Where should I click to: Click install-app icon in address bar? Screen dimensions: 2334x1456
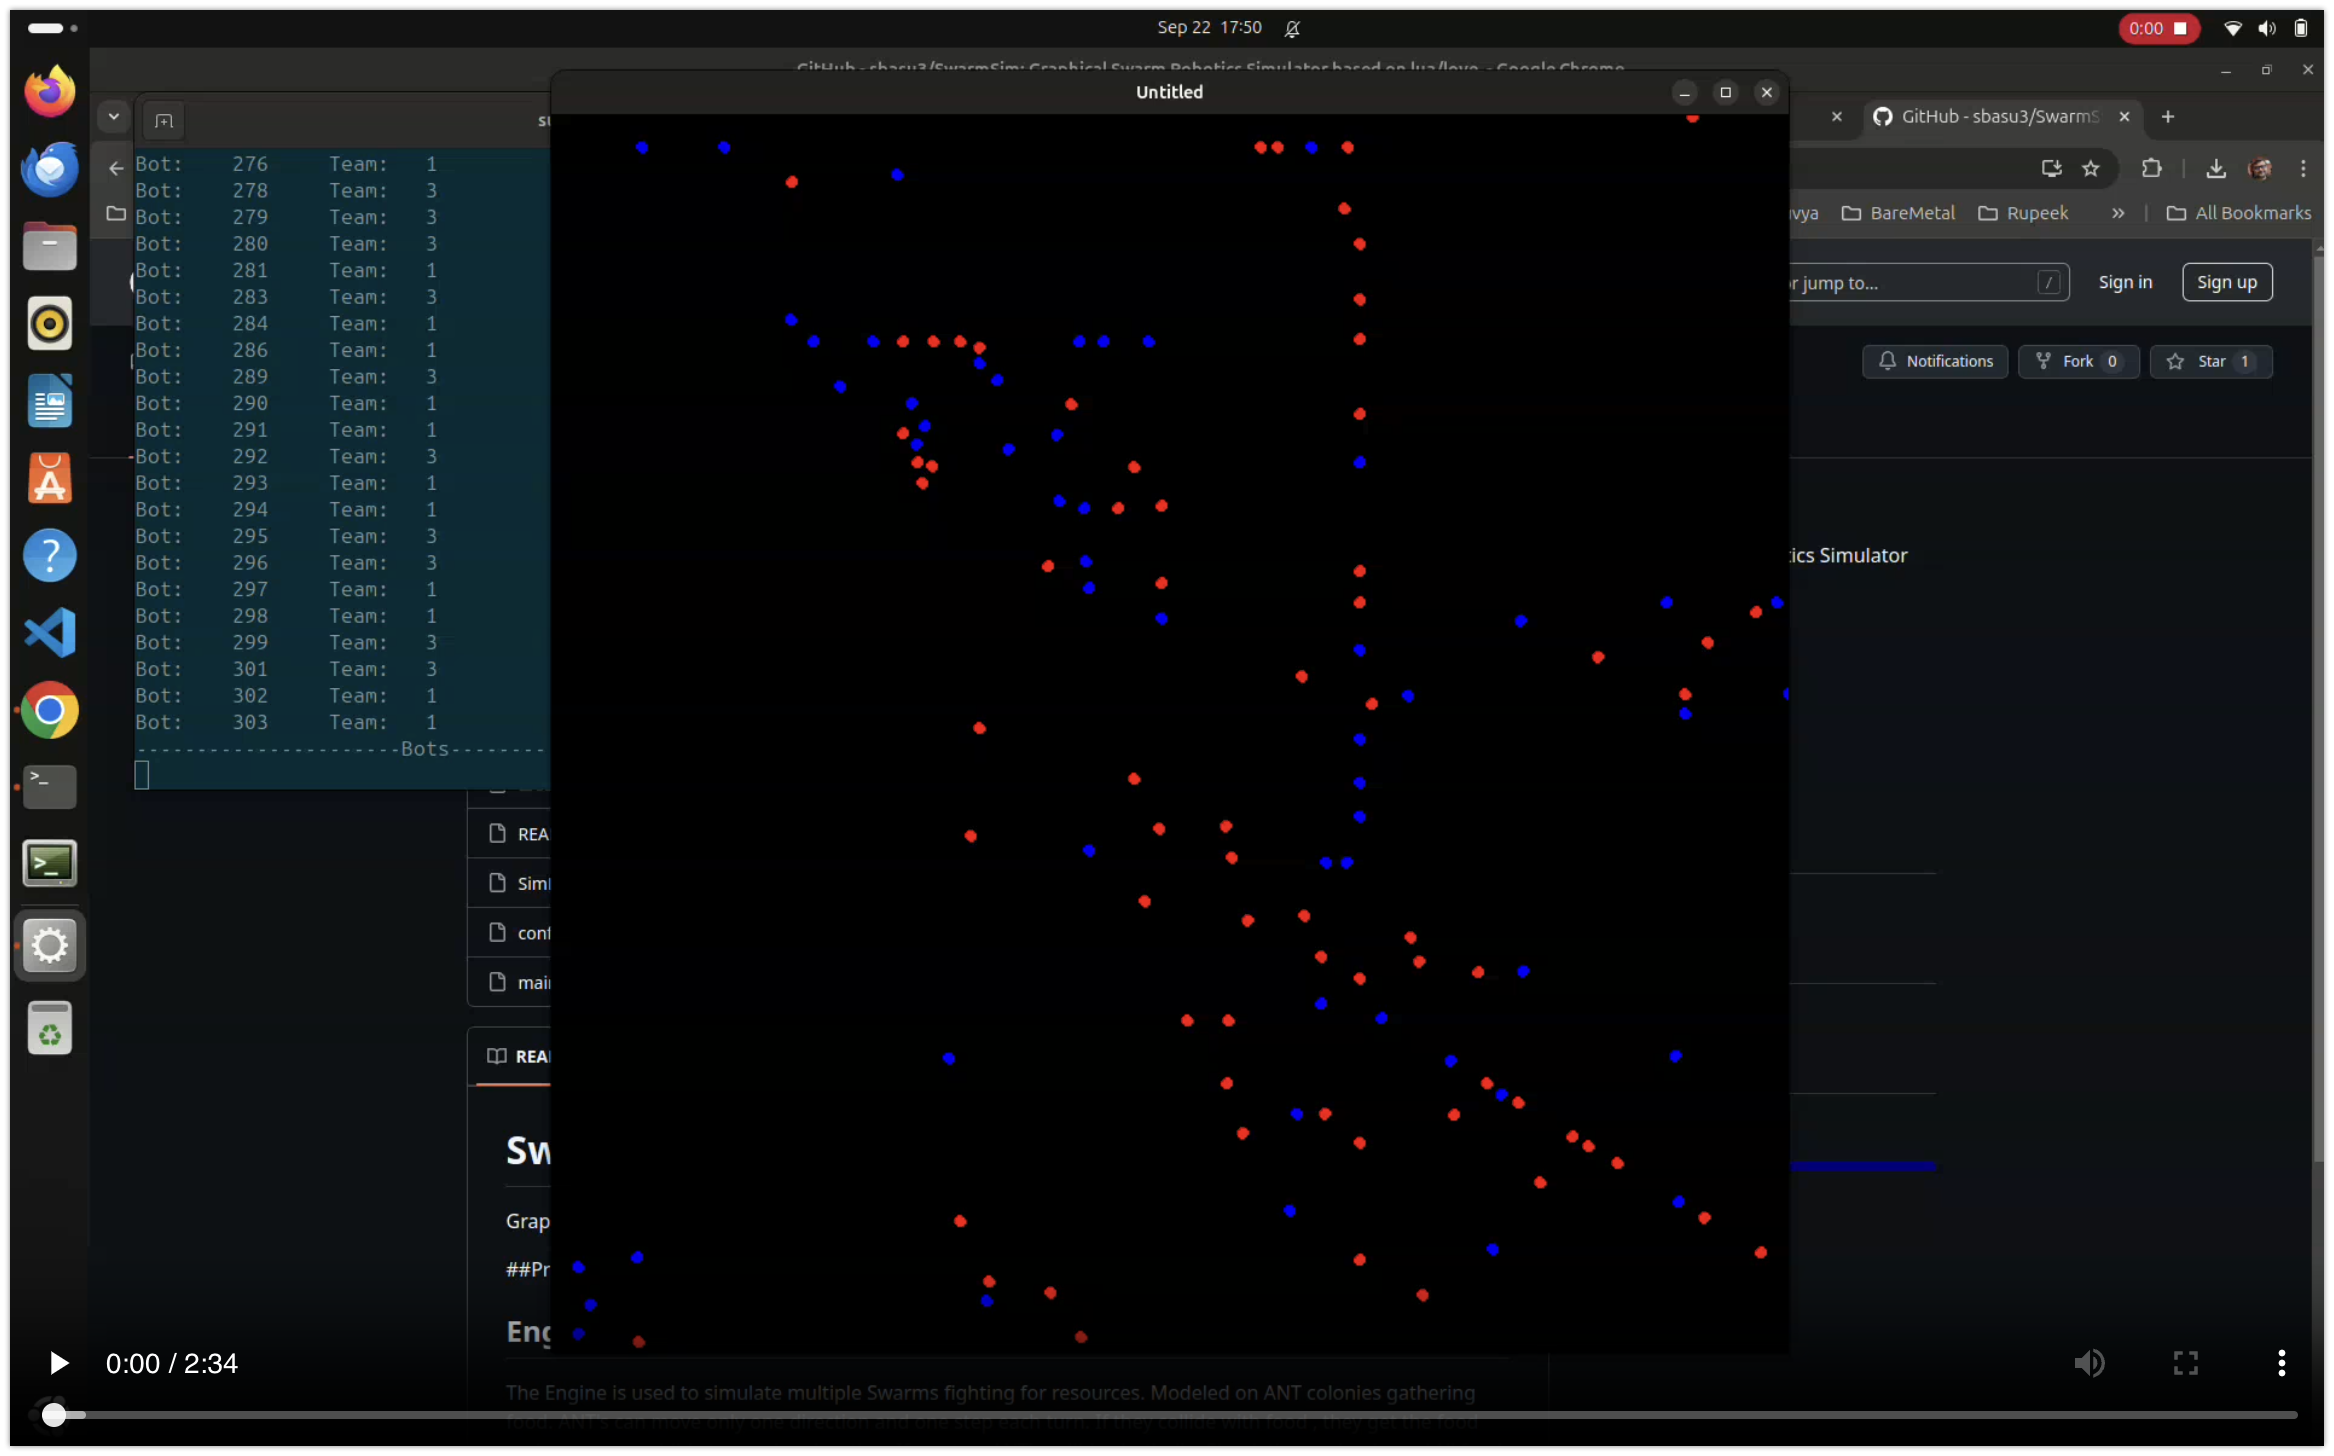2052,168
